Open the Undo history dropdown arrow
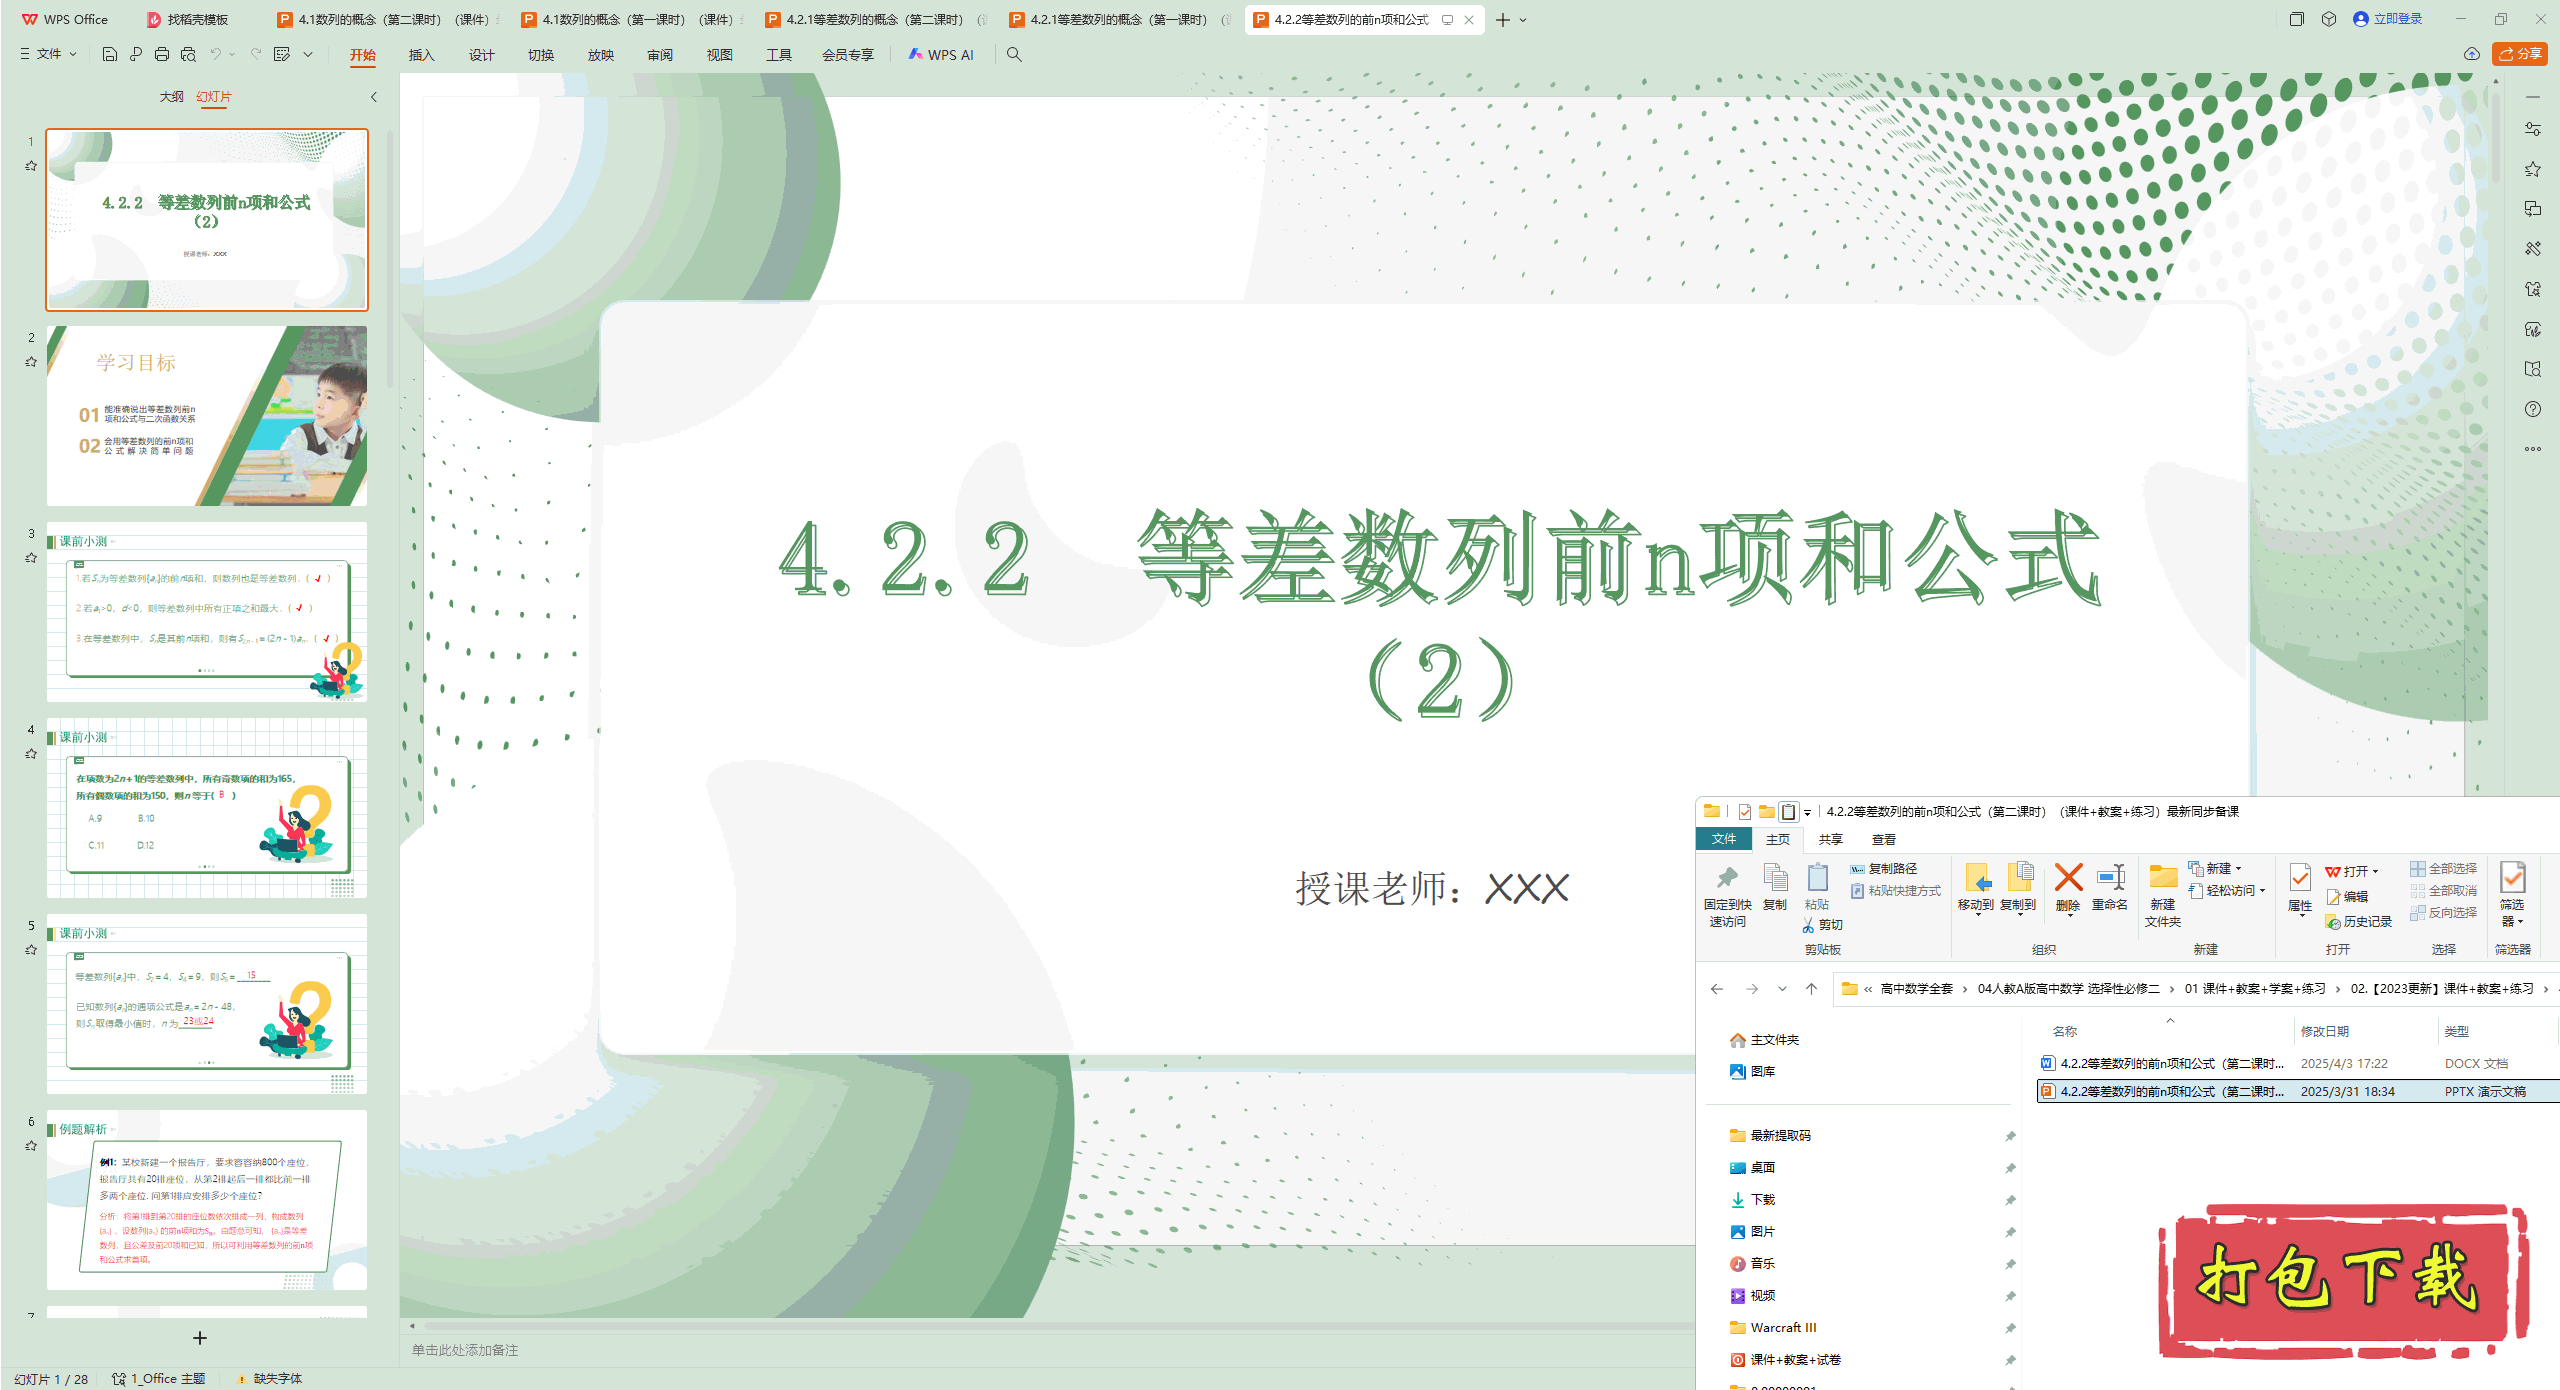The width and height of the screenshot is (2560, 1390). 232,54
